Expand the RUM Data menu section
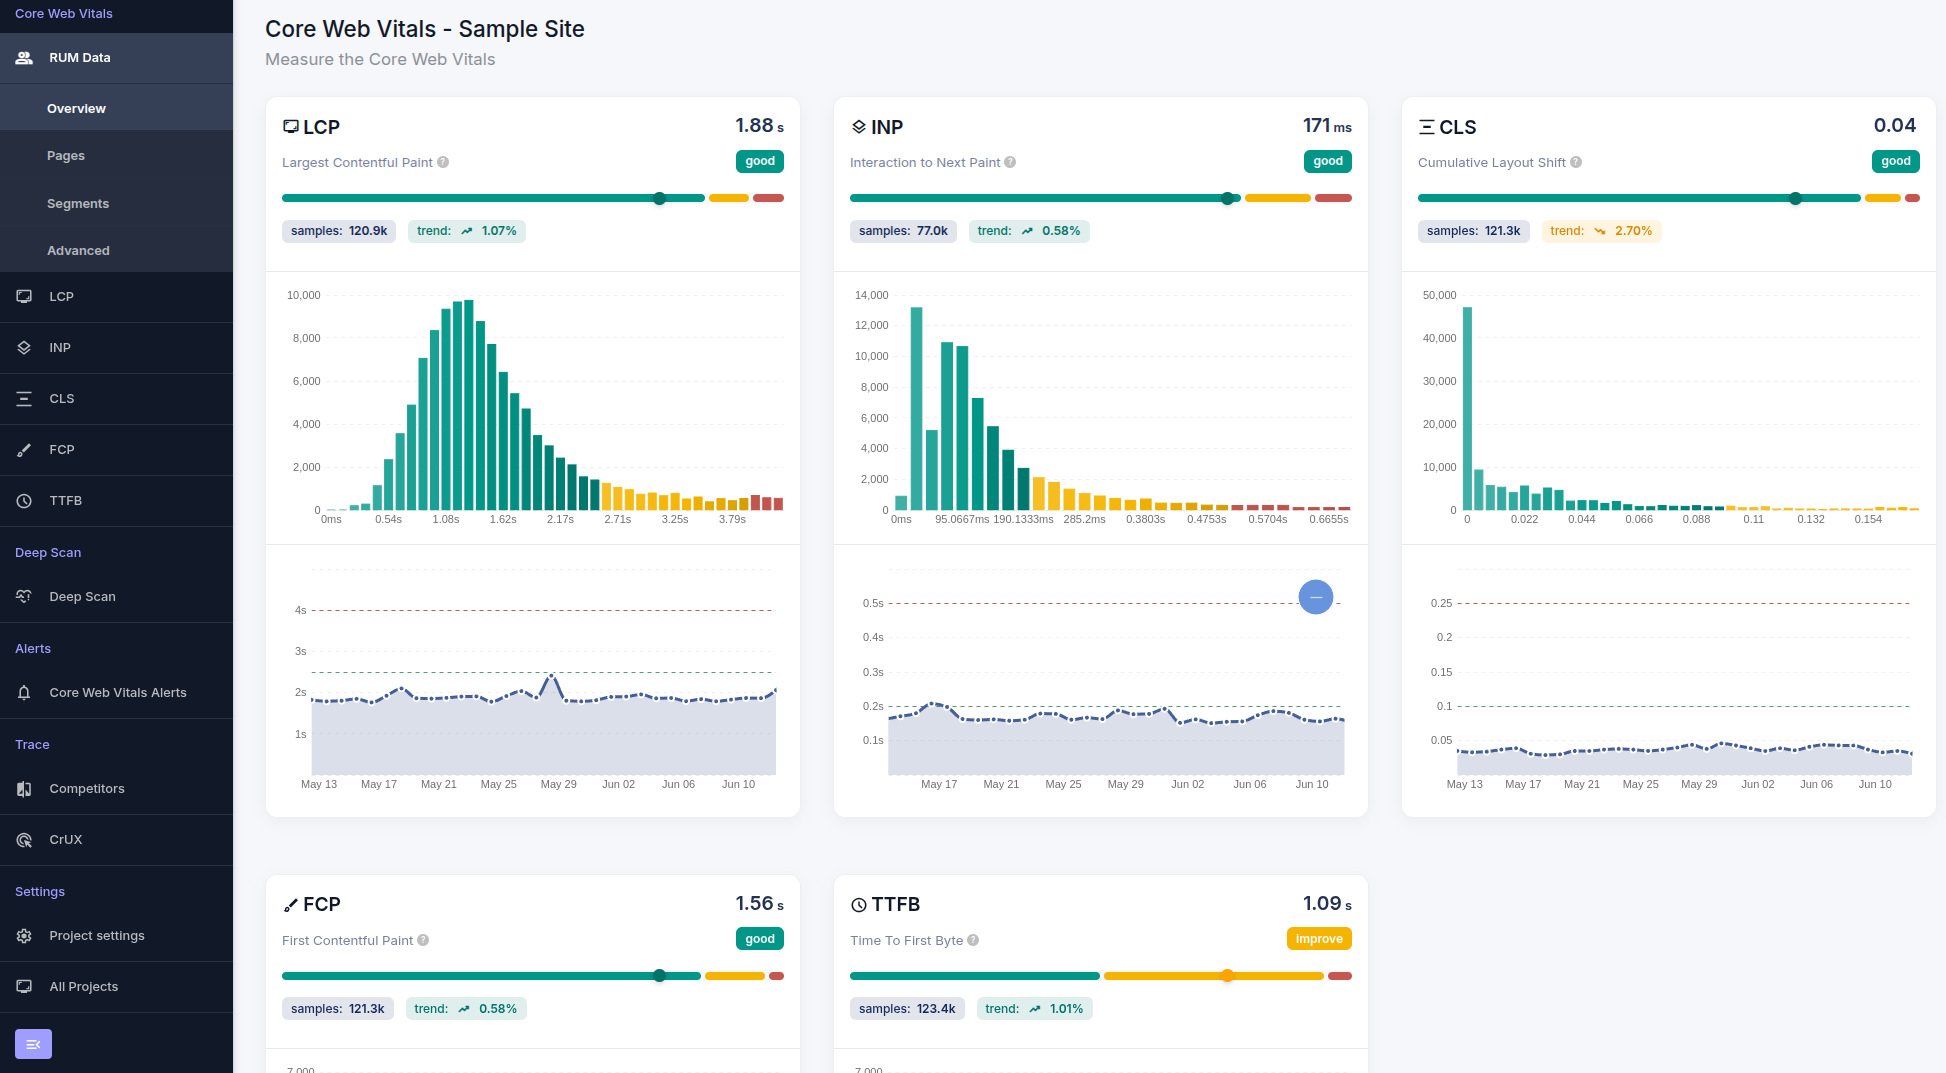 80,58
